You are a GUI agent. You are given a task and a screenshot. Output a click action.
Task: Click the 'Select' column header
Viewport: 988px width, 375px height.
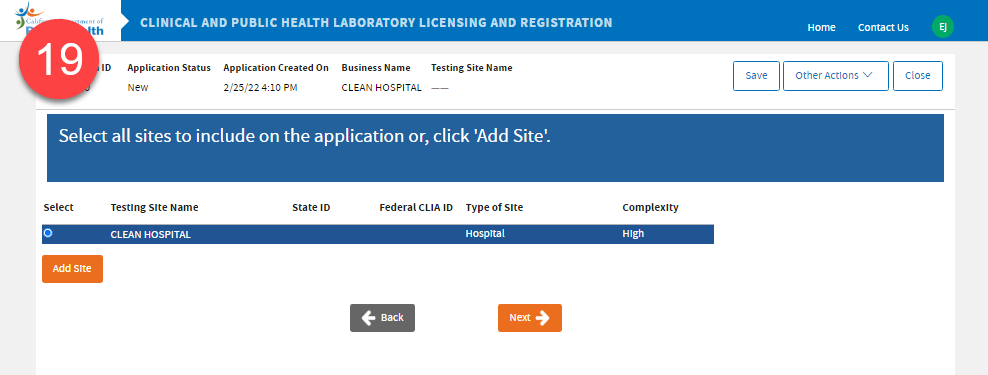tap(59, 207)
